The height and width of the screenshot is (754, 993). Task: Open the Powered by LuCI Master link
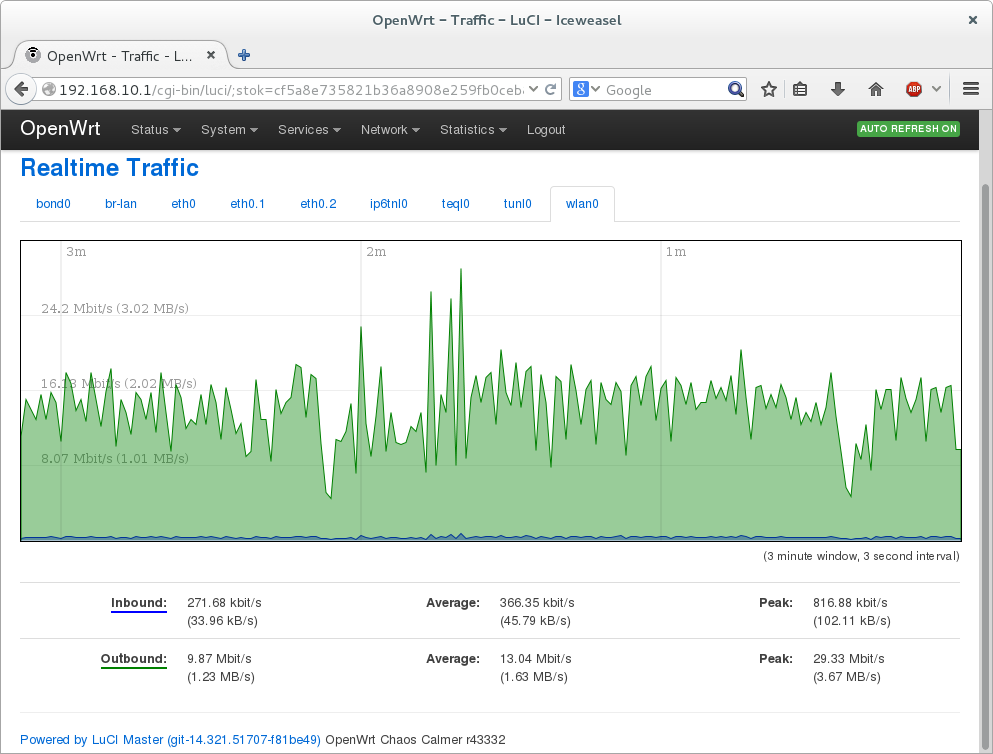coord(170,739)
